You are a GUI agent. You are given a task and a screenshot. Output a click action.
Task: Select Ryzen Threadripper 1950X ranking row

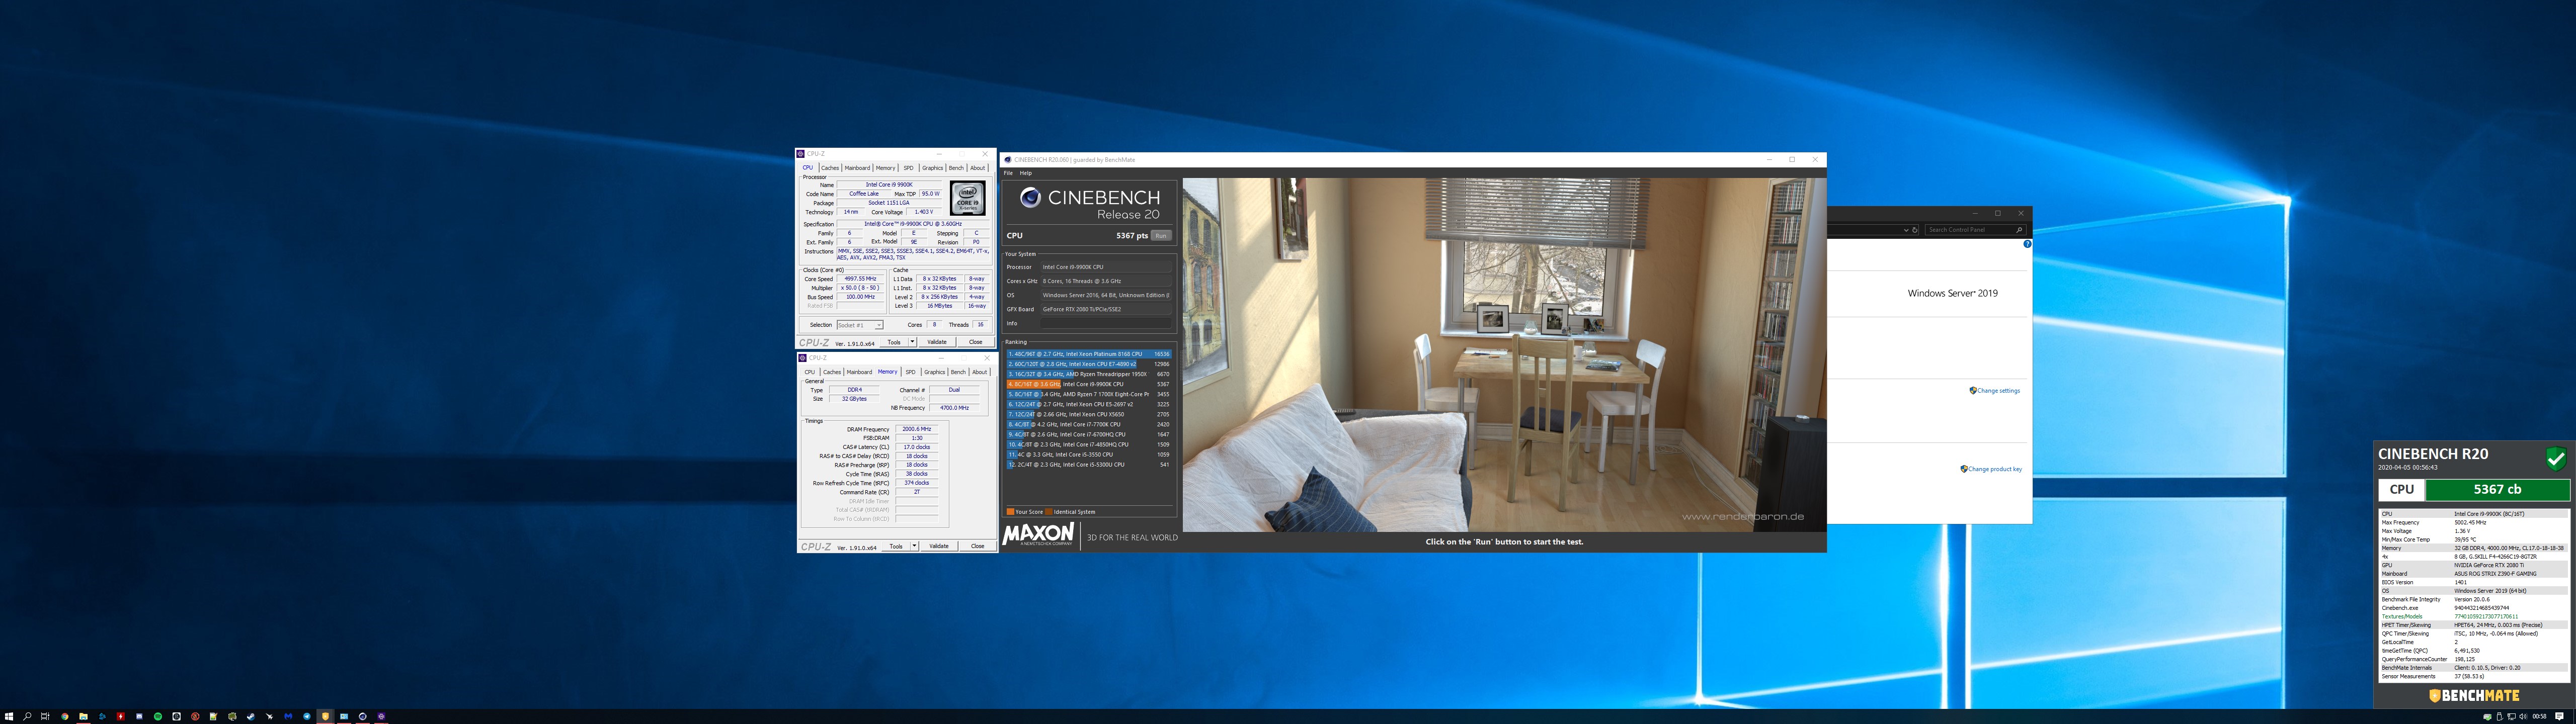(x=1089, y=374)
